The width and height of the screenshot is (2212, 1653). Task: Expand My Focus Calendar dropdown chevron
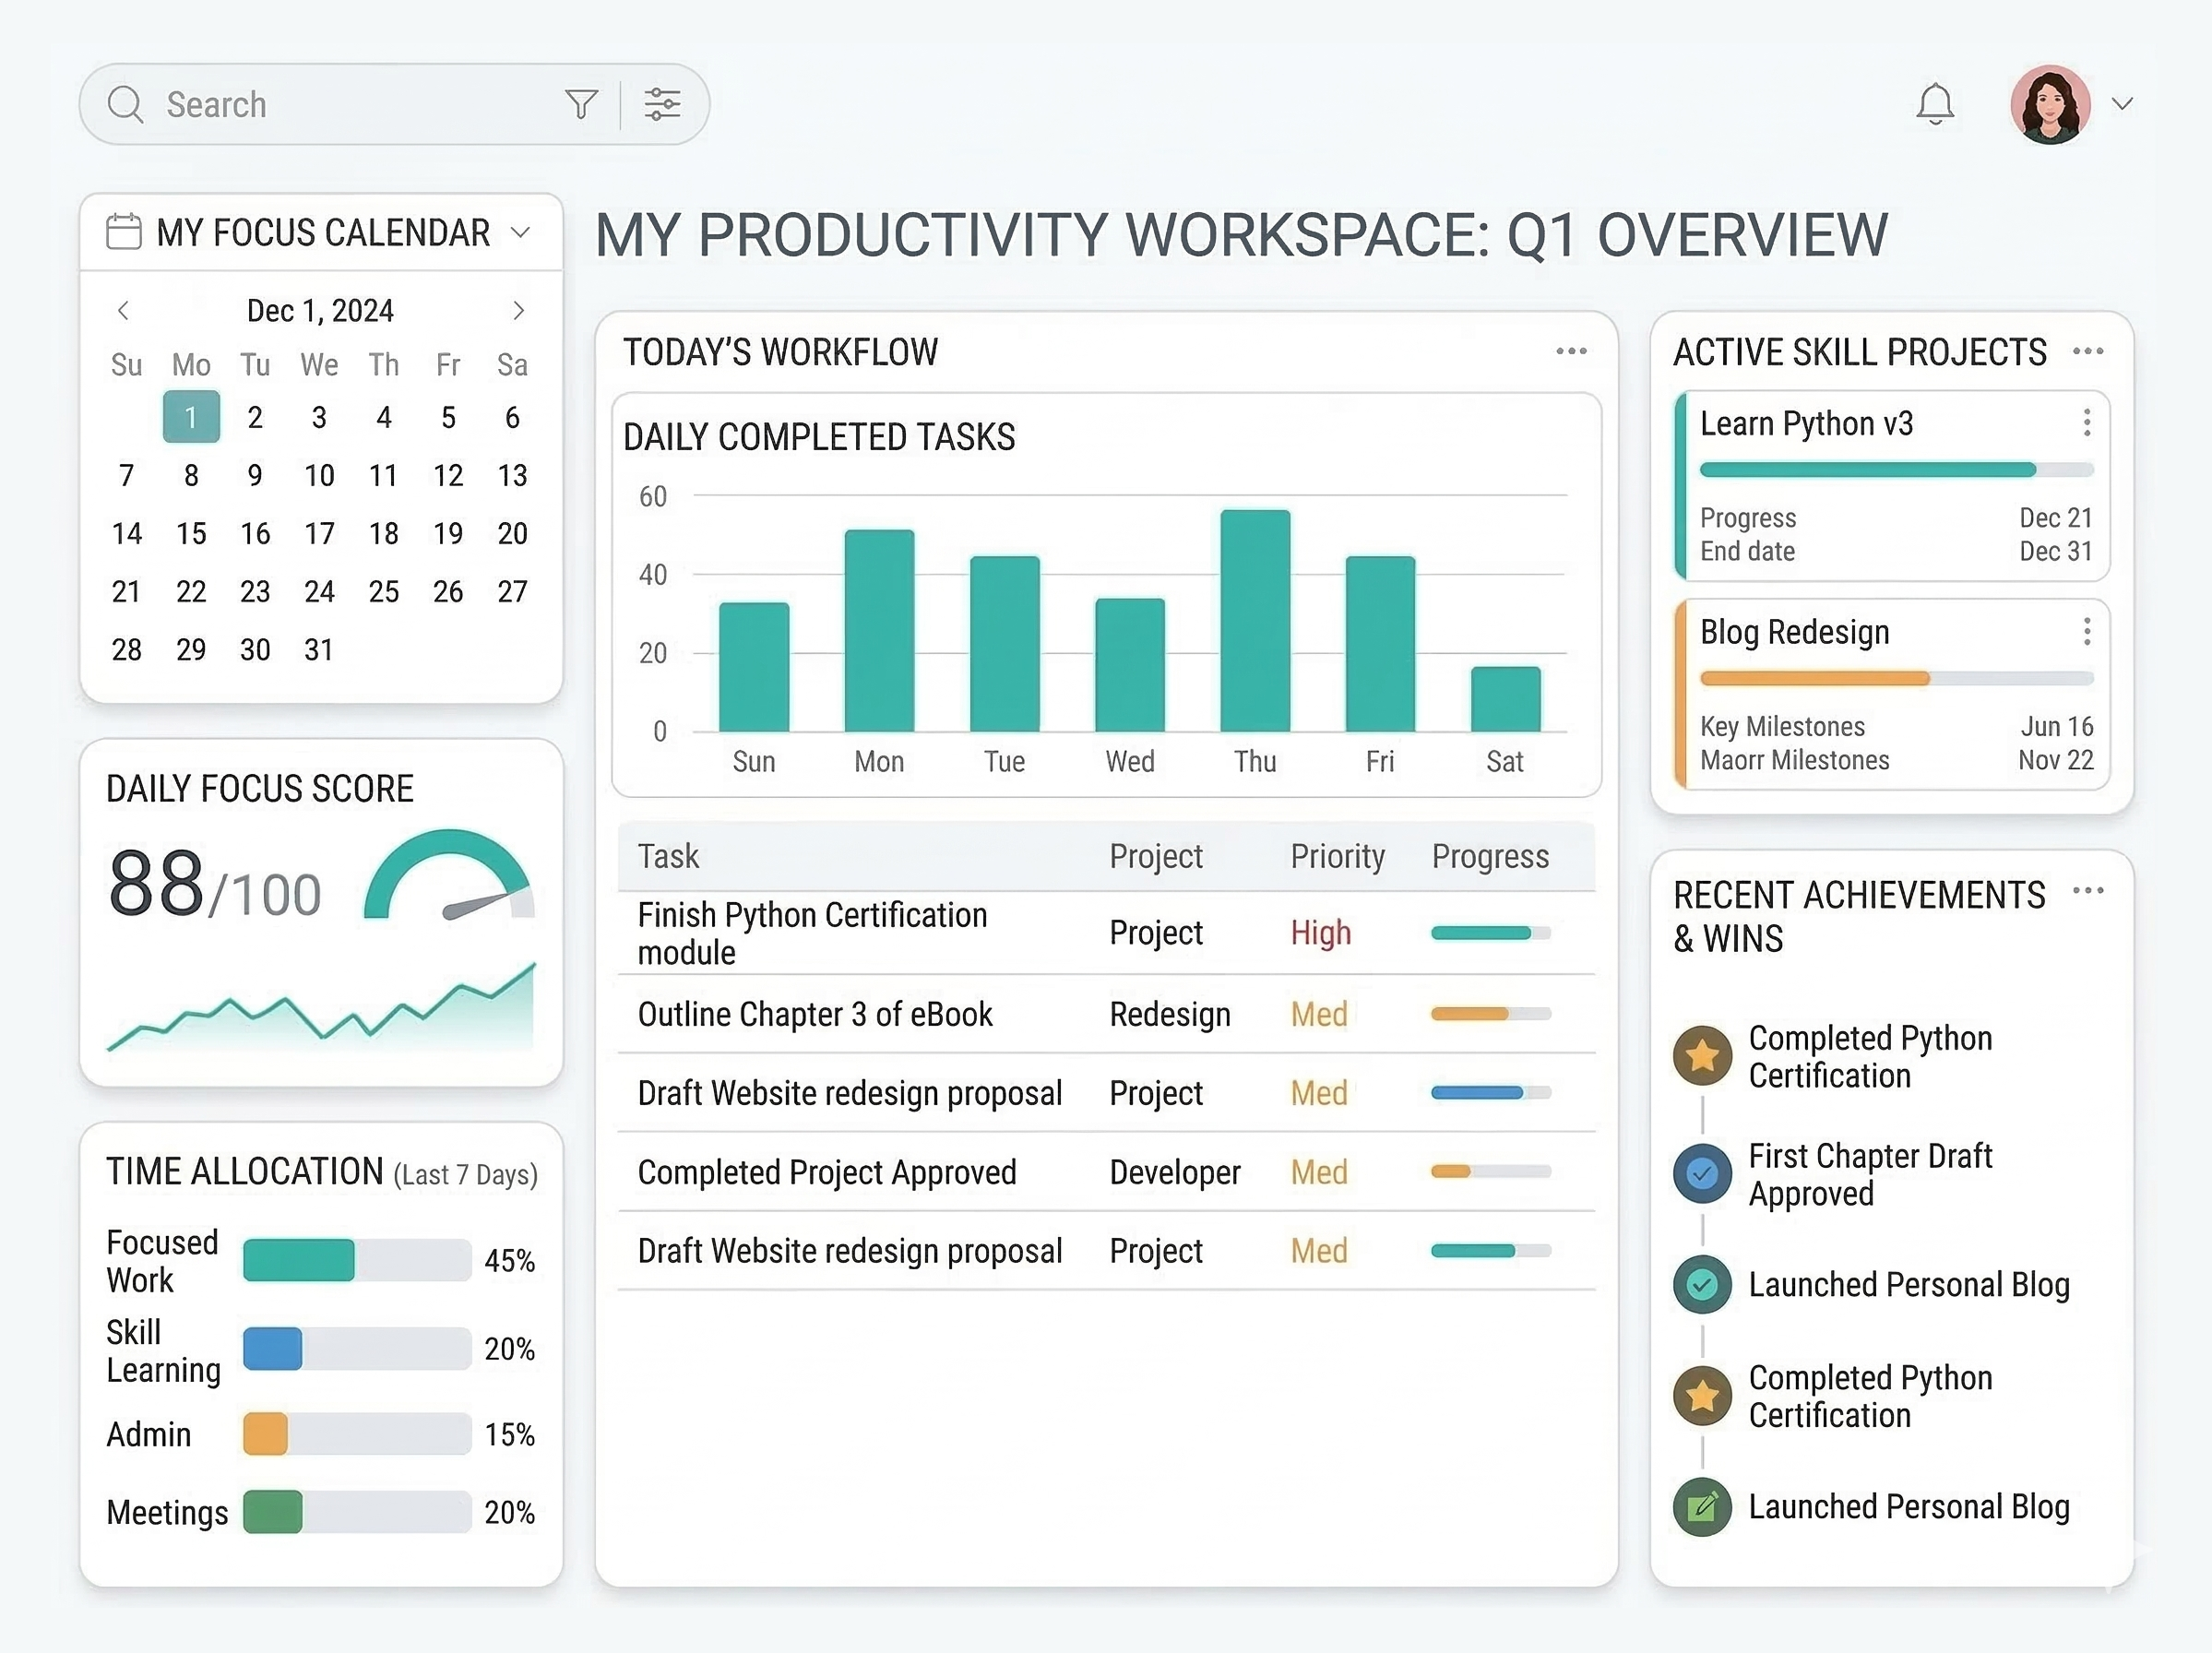(x=520, y=233)
